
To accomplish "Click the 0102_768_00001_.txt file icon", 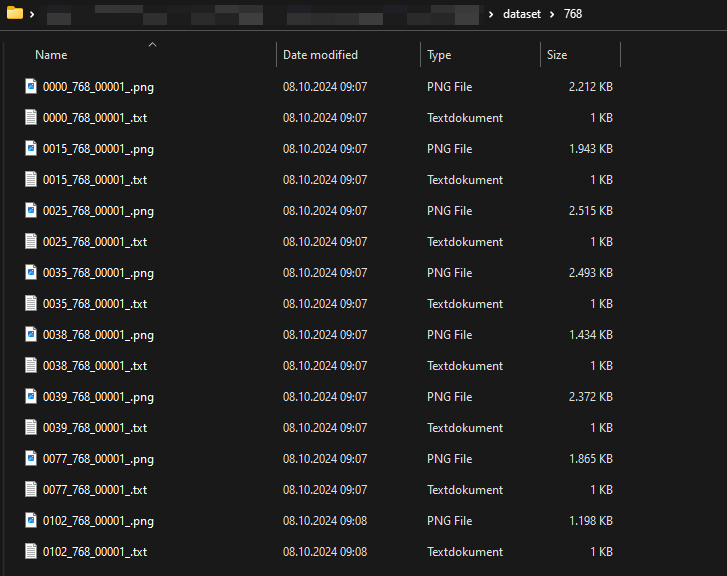I will coord(31,552).
